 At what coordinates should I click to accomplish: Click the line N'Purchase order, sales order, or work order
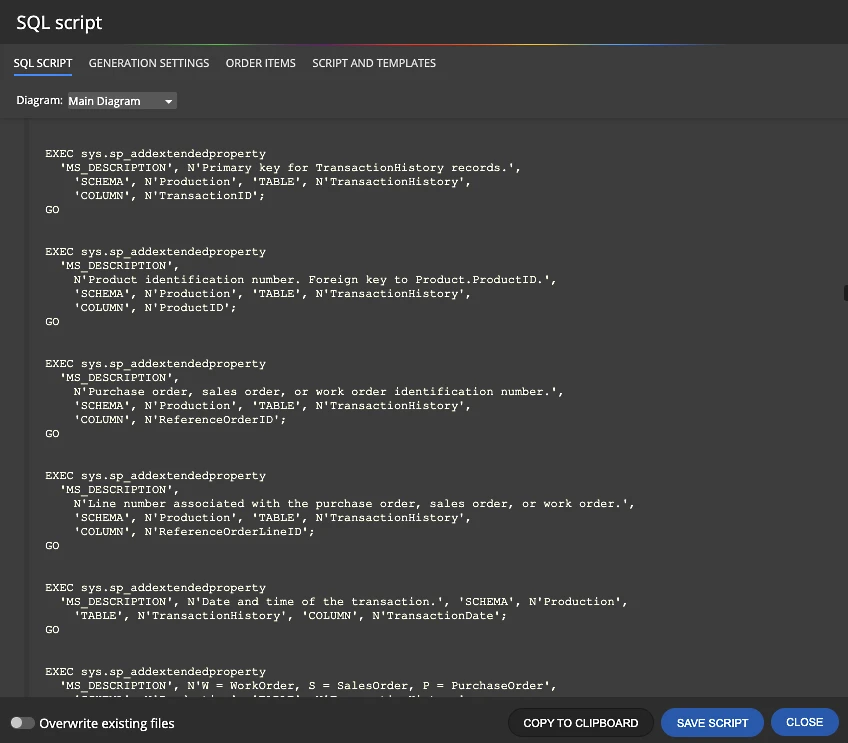(318, 392)
